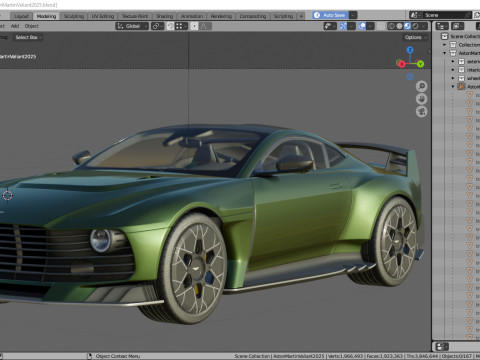Click the pin icon in Scene field

point(468,15)
